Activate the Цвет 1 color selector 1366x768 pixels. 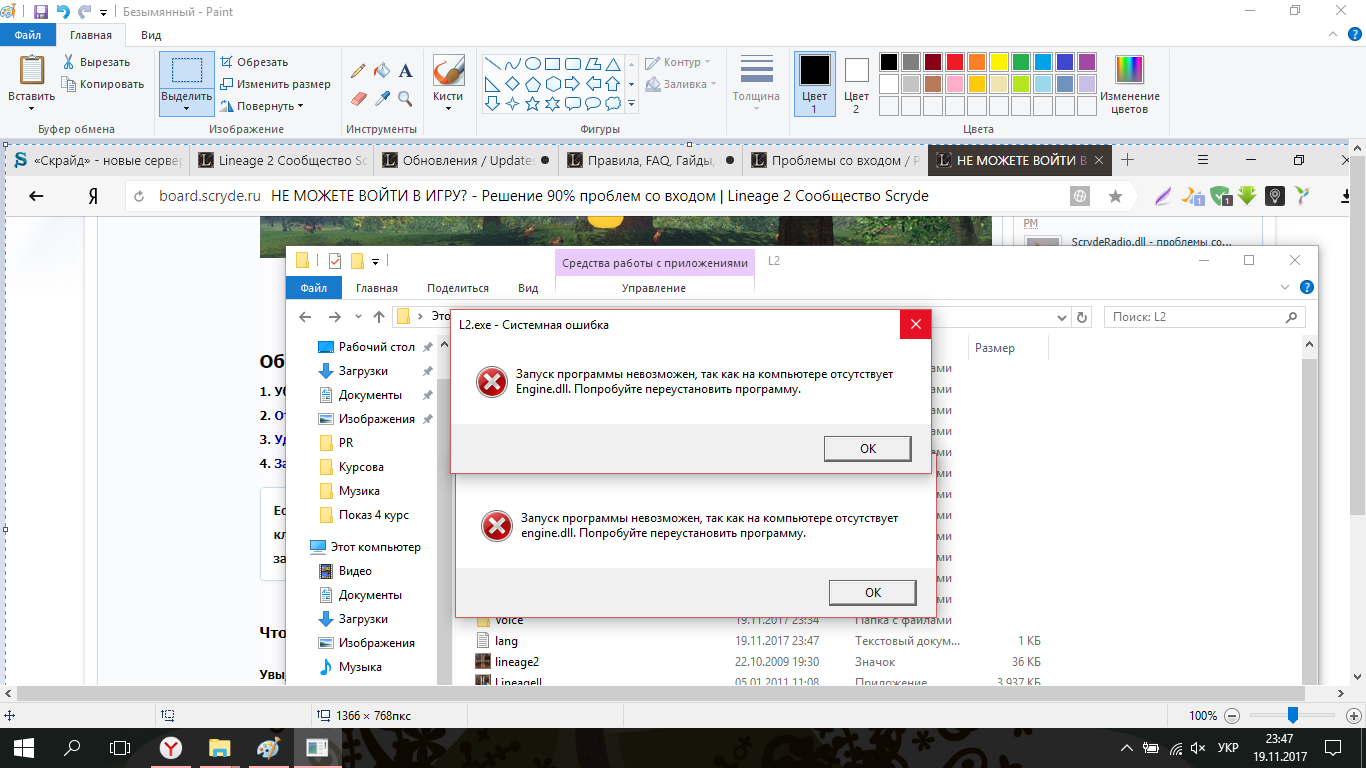click(814, 84)
